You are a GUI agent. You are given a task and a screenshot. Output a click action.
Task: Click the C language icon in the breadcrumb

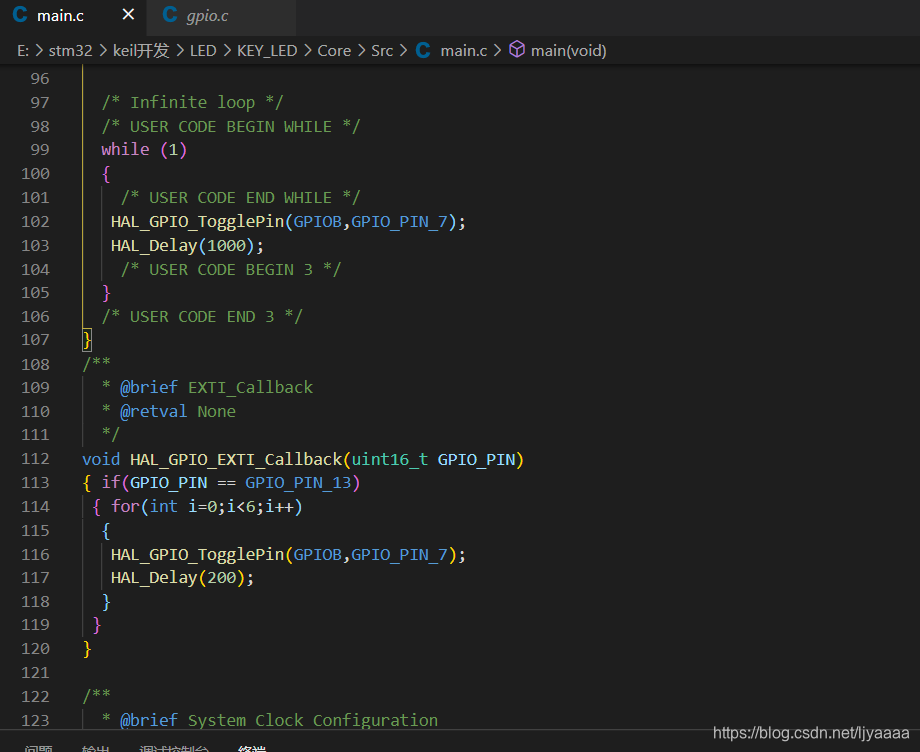pyautogui.click(x=423, y=50)
